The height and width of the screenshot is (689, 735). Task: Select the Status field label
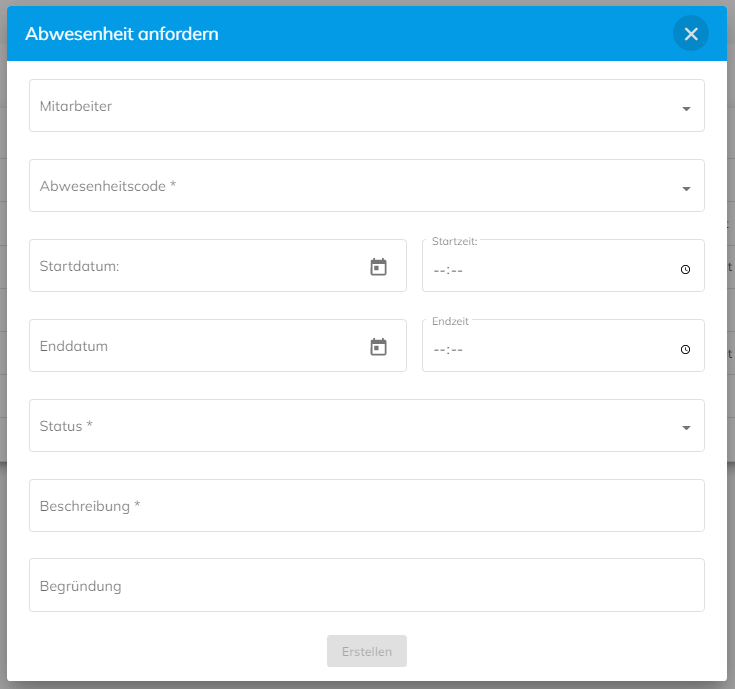(x=66, y=426)
